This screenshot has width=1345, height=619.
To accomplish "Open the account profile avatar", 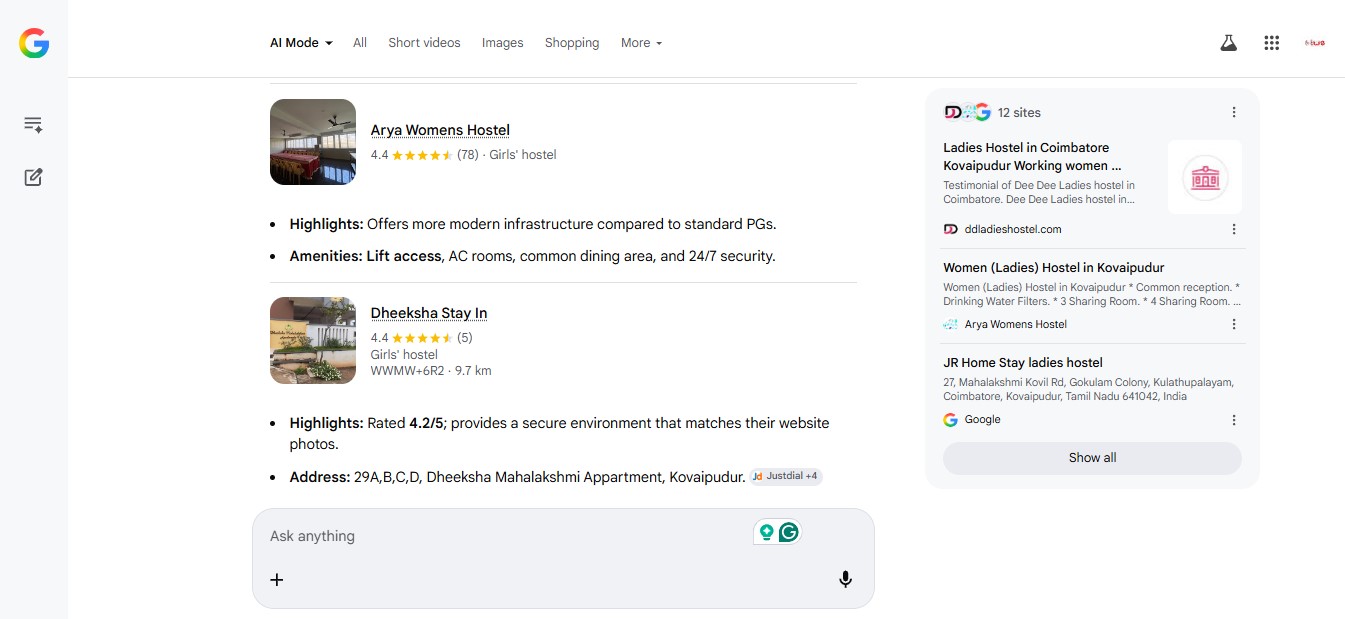I will 1315,43.
